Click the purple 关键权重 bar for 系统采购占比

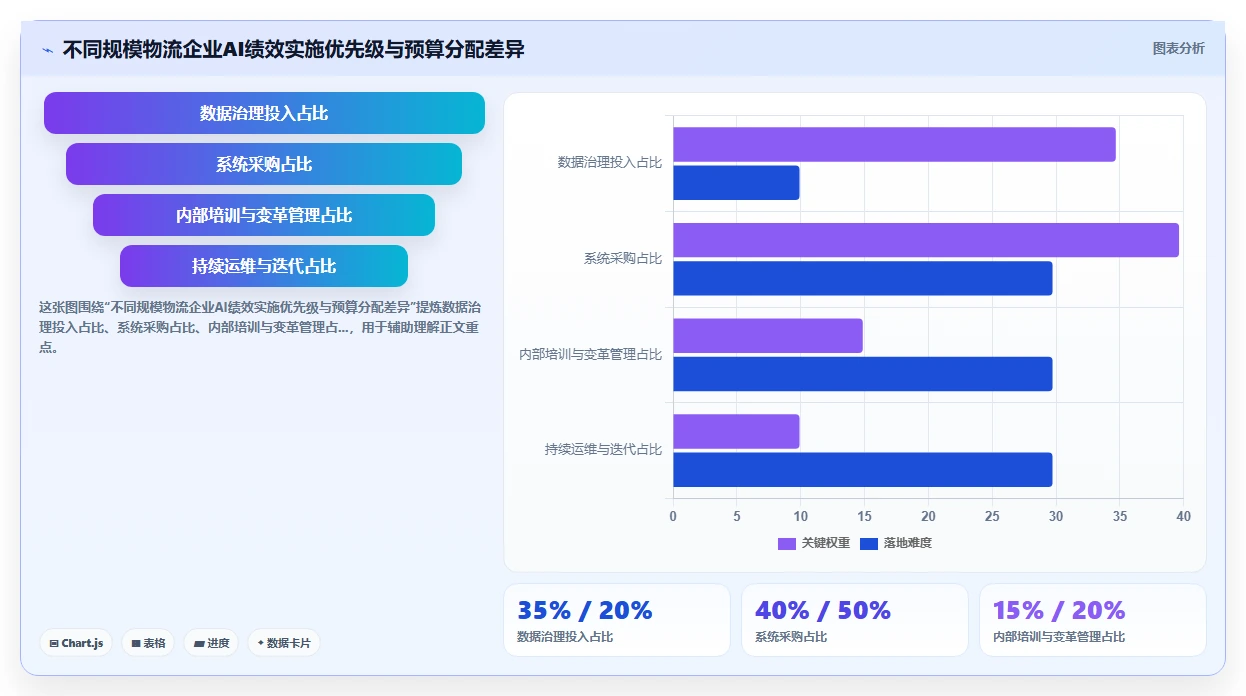point(926,240)
